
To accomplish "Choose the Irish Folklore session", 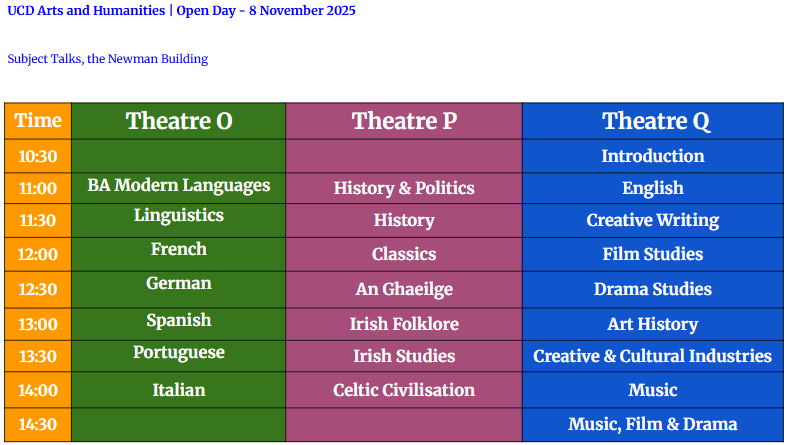I will pos(404,324).
